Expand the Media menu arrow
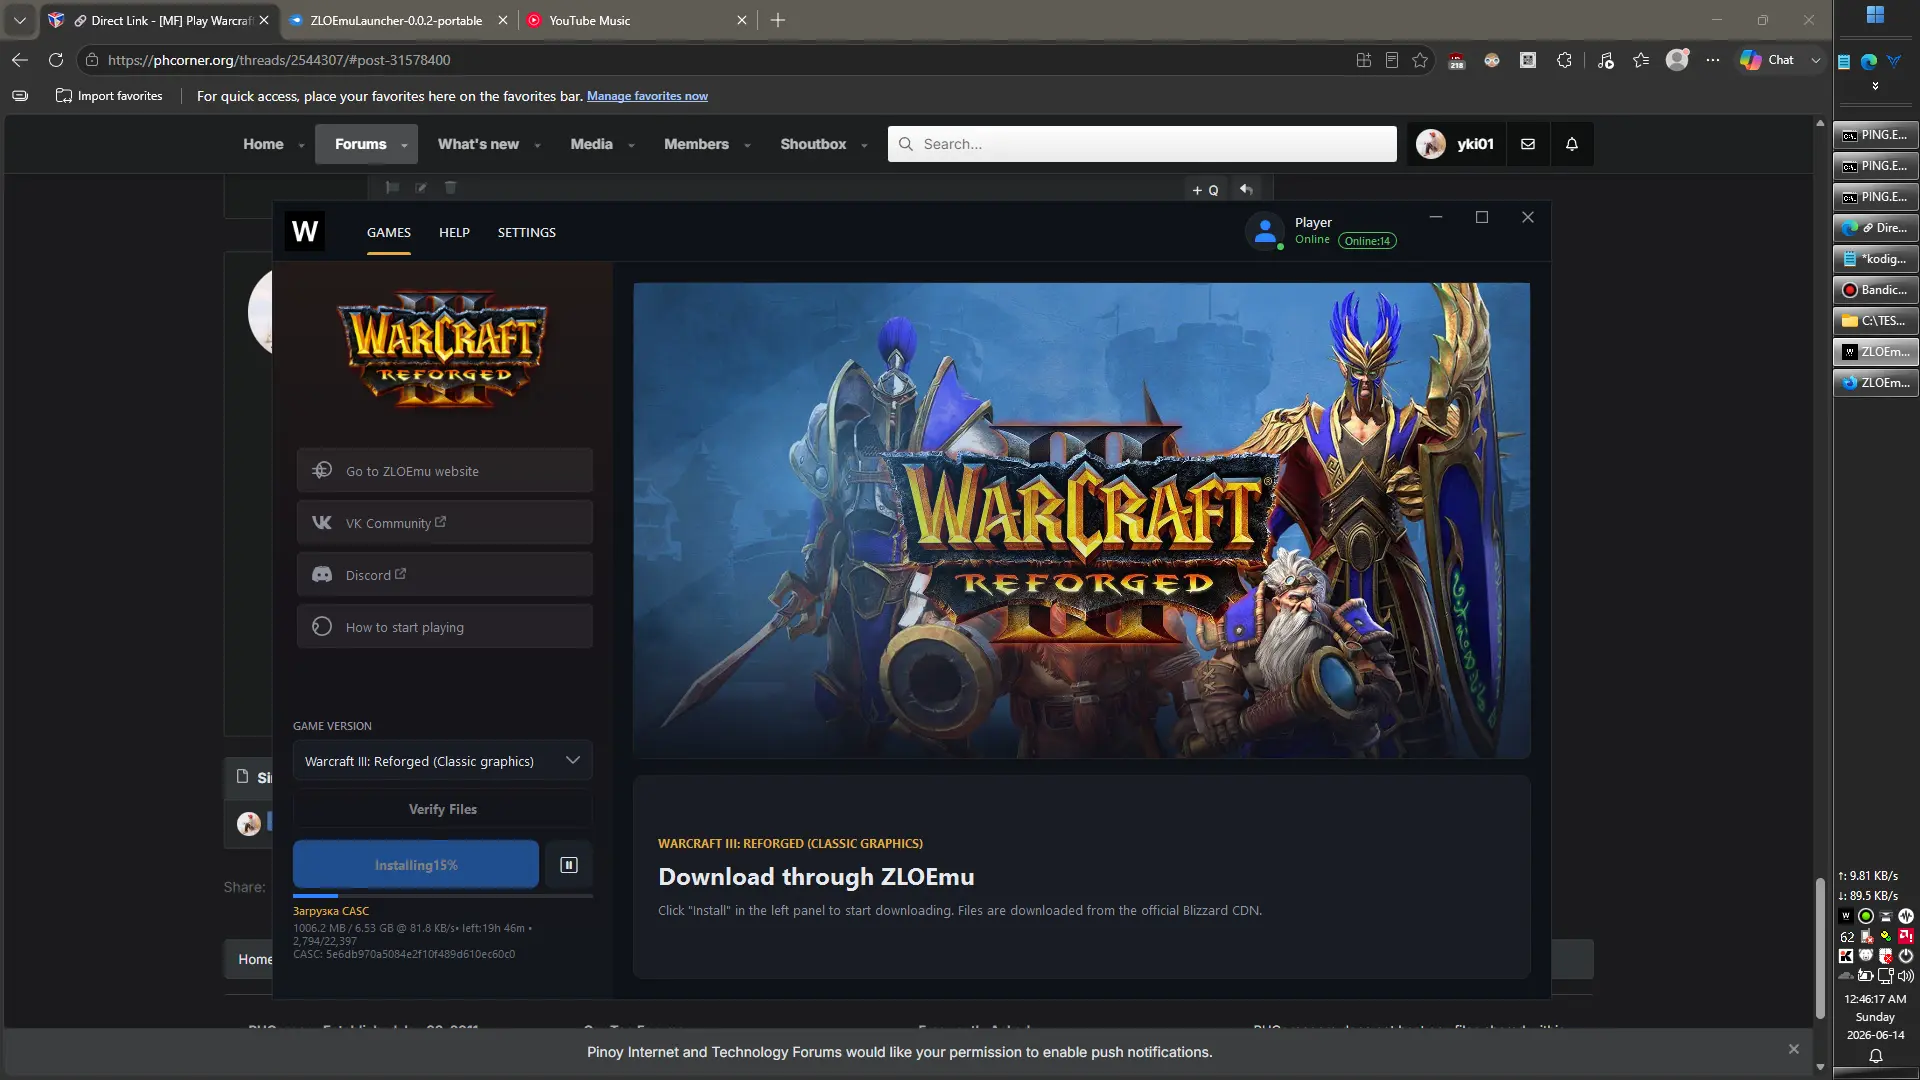 click(x=631, y=145)
